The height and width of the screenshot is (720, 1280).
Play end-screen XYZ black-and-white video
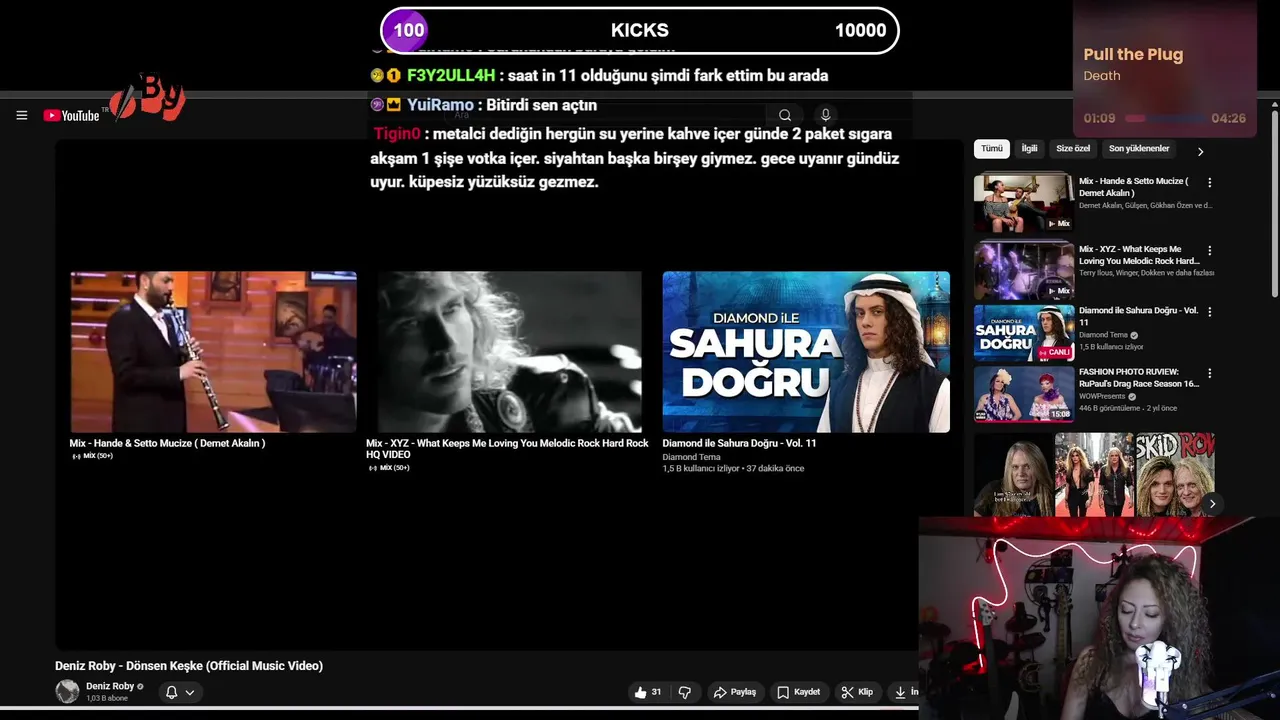(x=509, y=352)
